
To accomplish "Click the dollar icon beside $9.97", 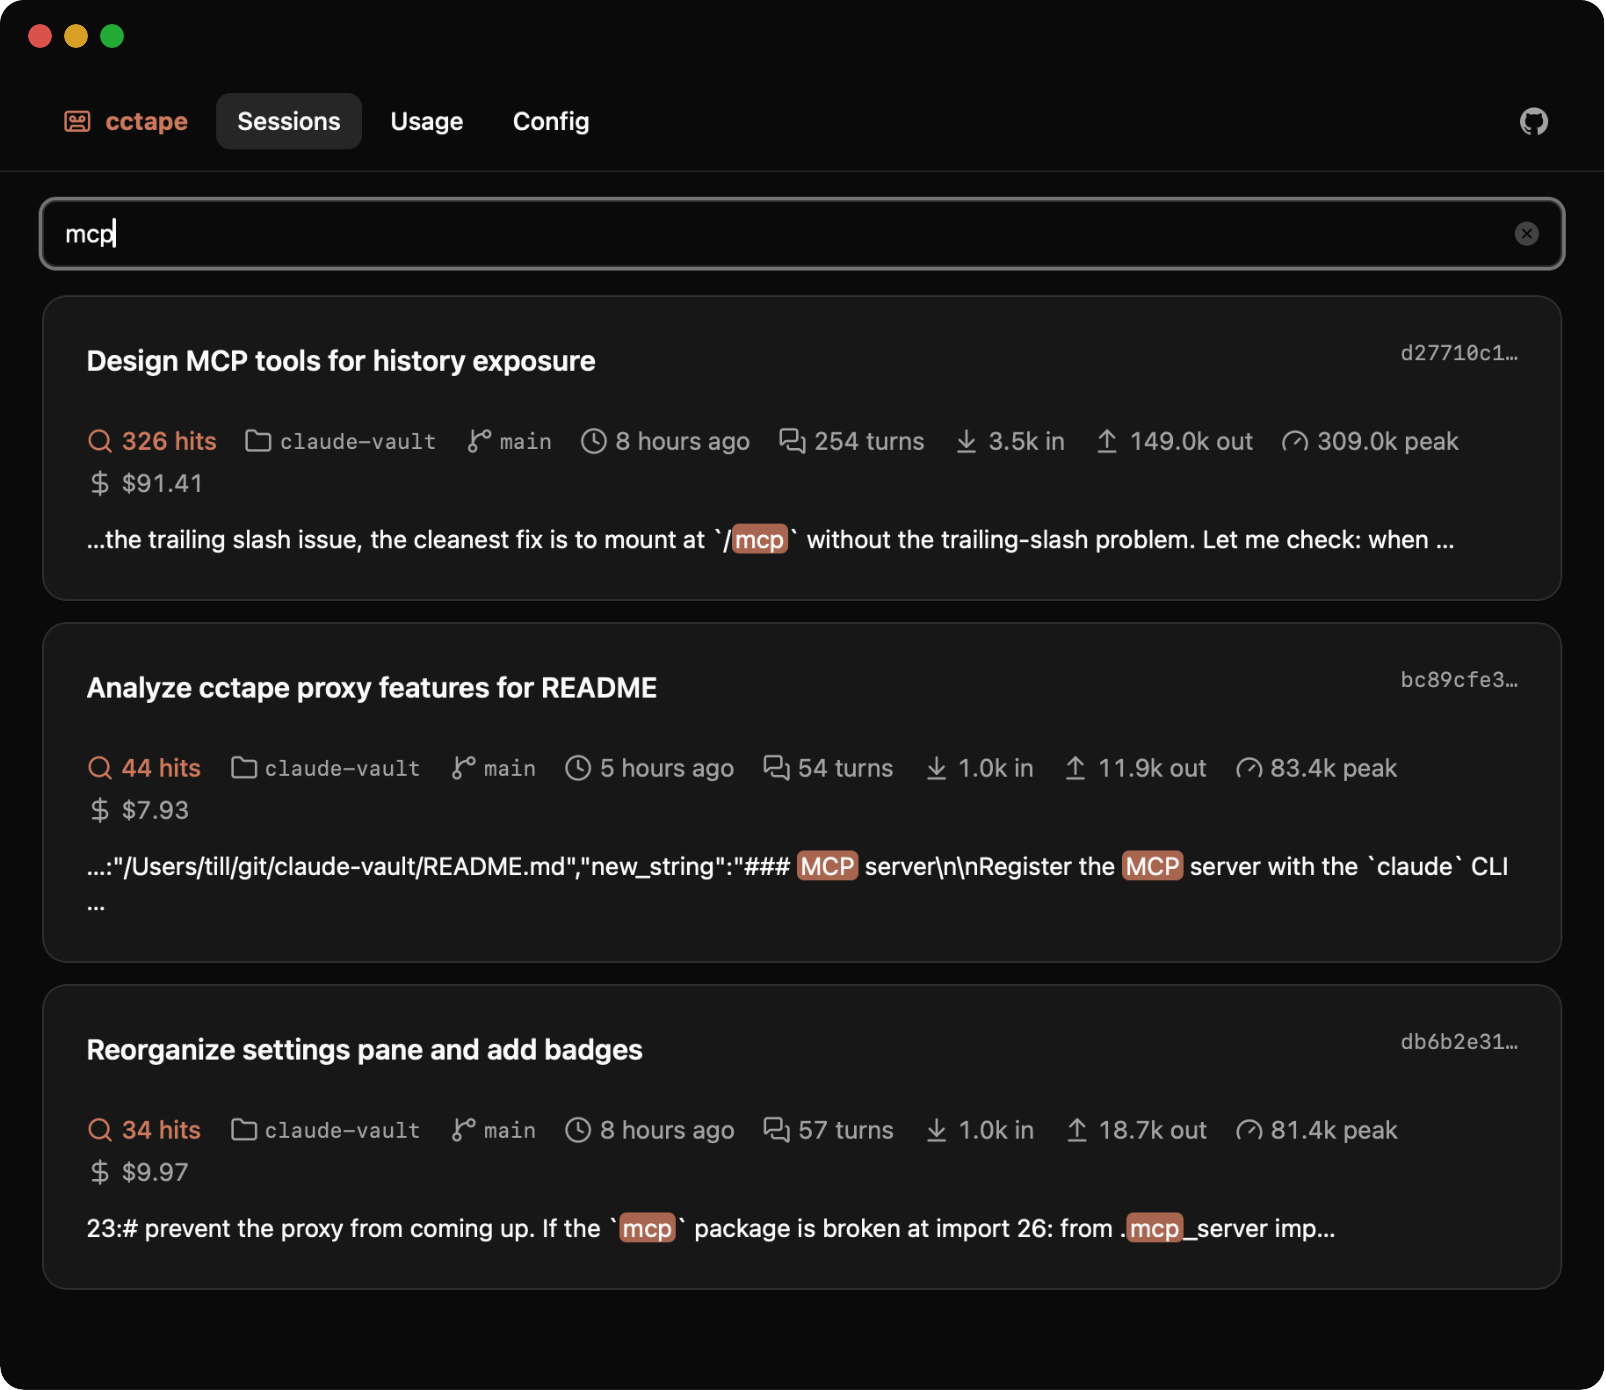I will coord(100,1173).
